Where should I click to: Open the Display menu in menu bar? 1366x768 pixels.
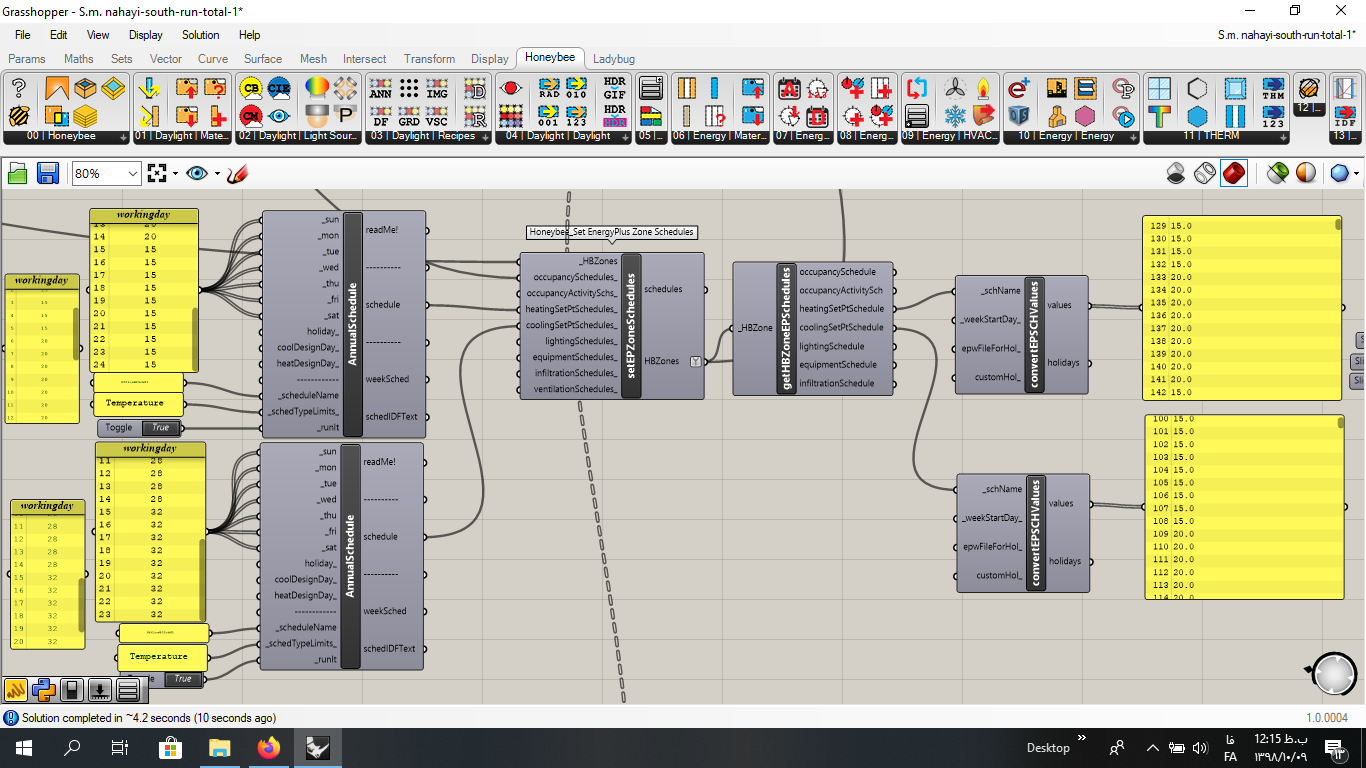145,35
